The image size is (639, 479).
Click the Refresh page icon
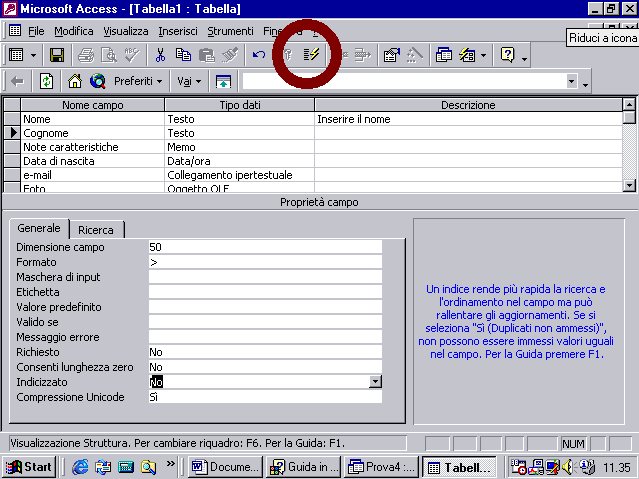point(46,82)
